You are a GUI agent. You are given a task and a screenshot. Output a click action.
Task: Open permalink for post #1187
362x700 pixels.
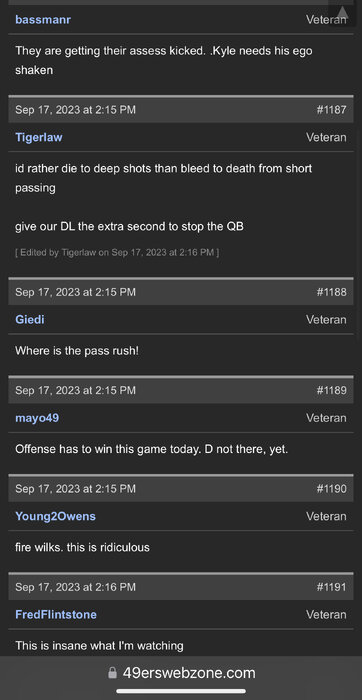331,110
